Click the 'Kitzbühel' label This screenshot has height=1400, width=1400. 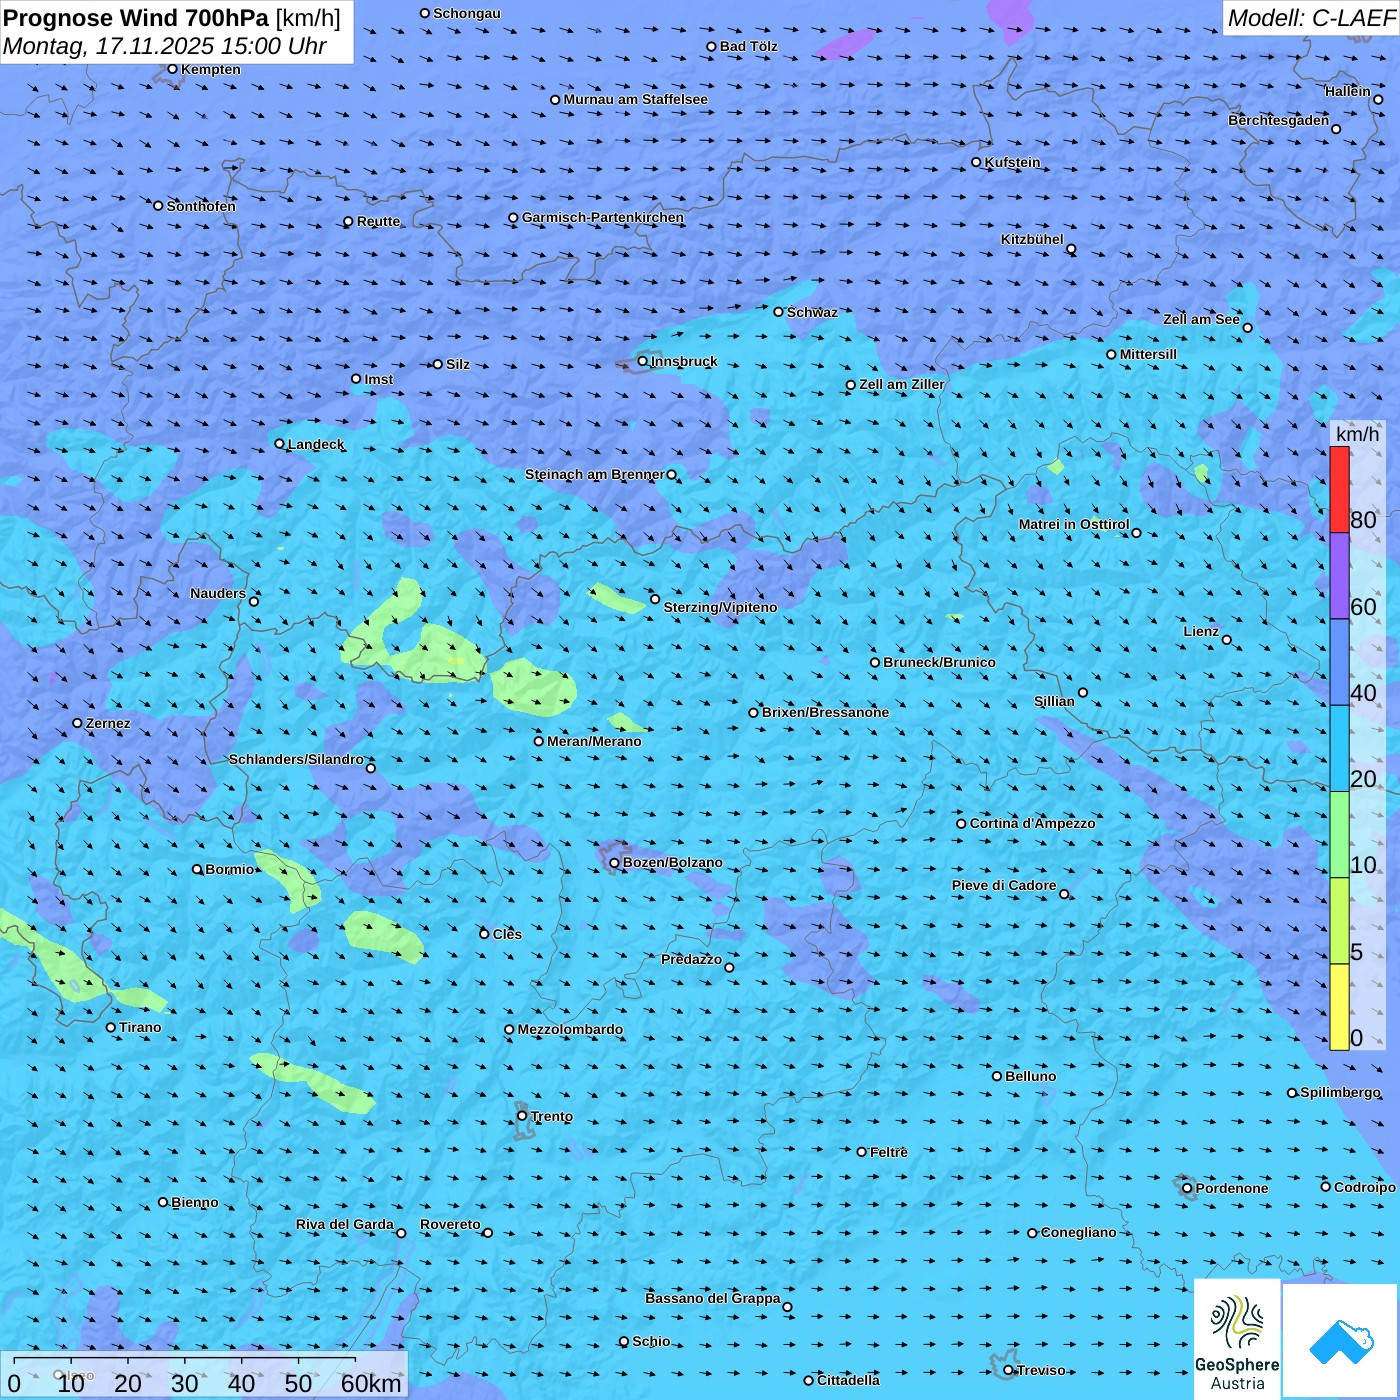[x=1032, y=239]
